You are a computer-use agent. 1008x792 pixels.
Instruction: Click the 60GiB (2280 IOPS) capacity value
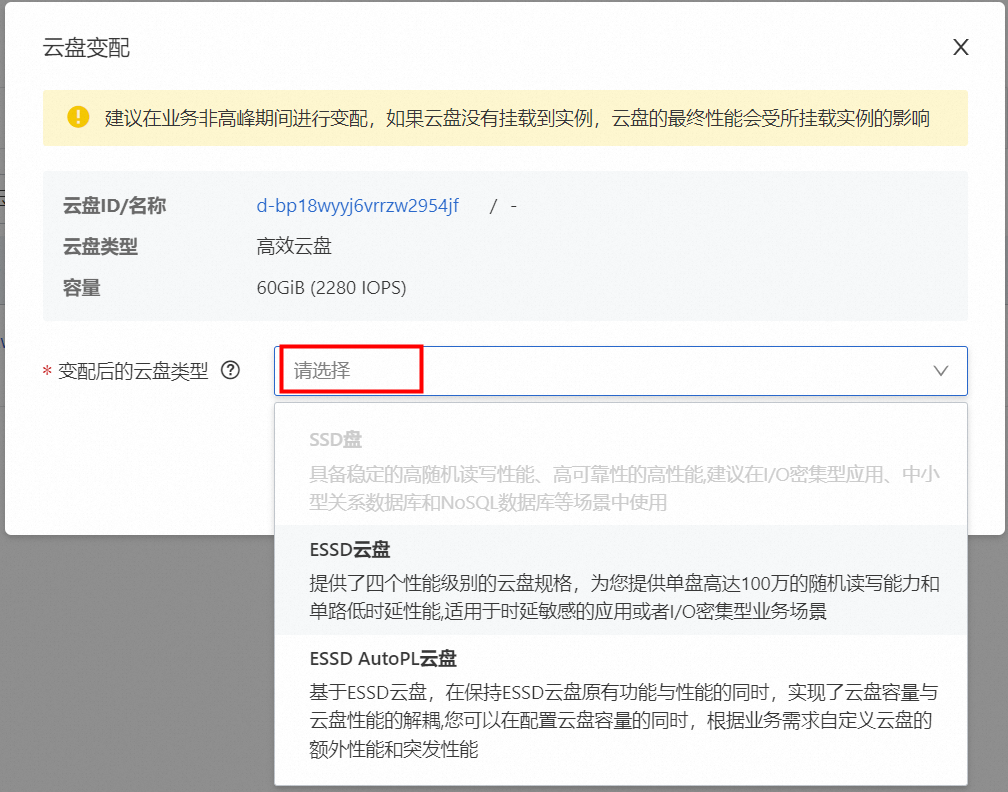tap(331, 288)
